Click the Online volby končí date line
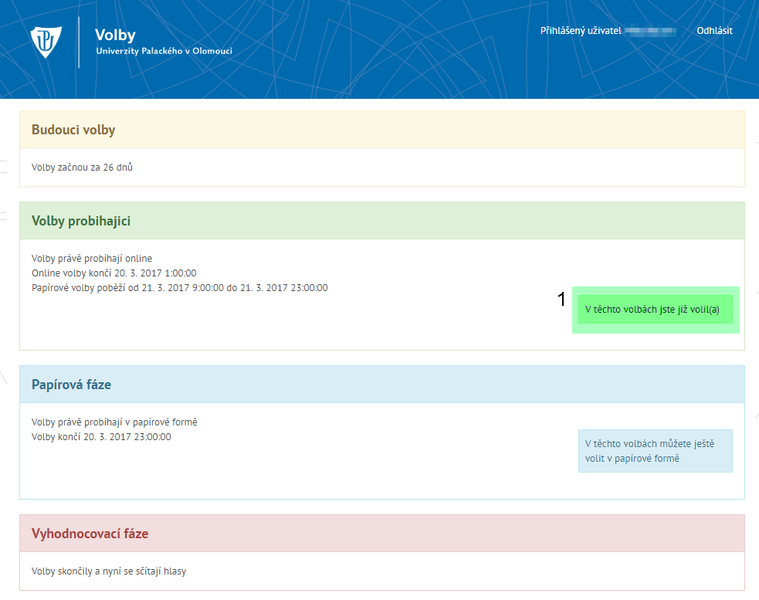This screenshot has width=759, height=600. click(113, 273)
